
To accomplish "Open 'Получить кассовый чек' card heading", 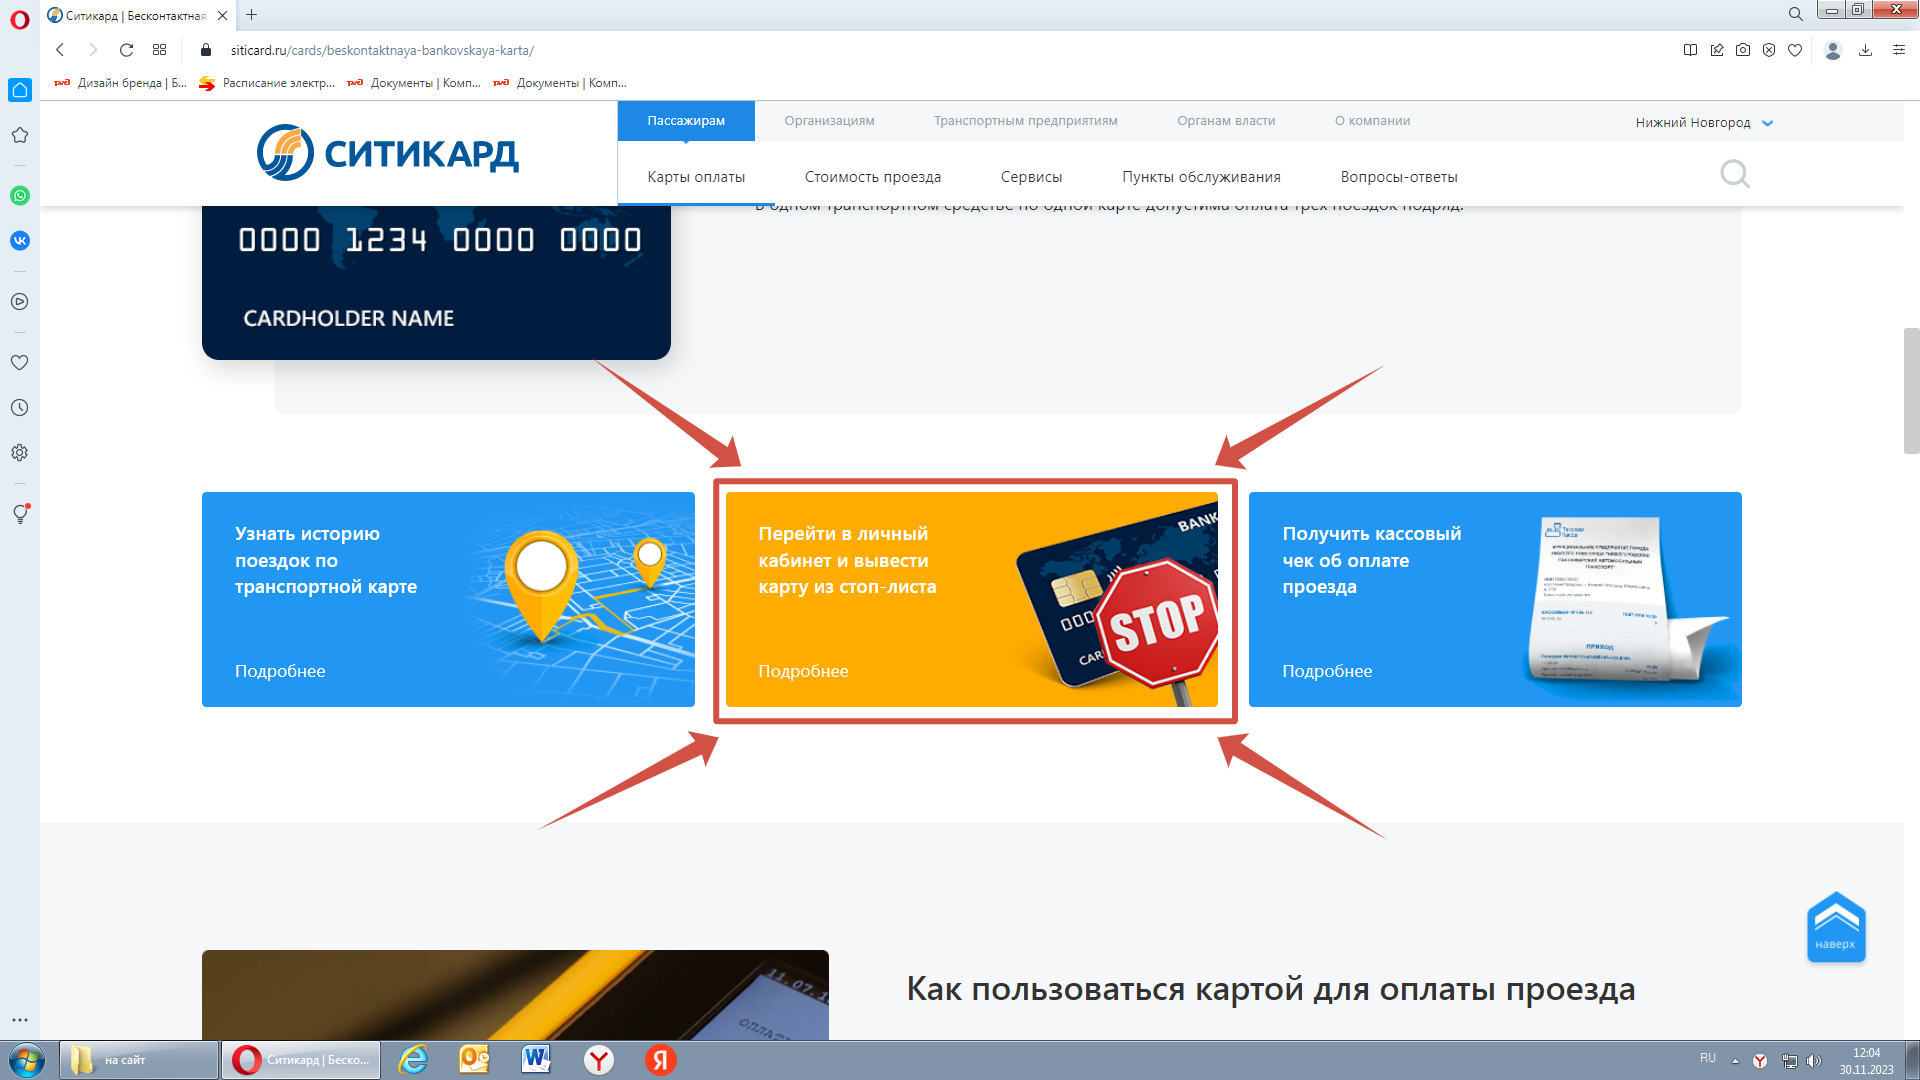I will point(1371,560).
